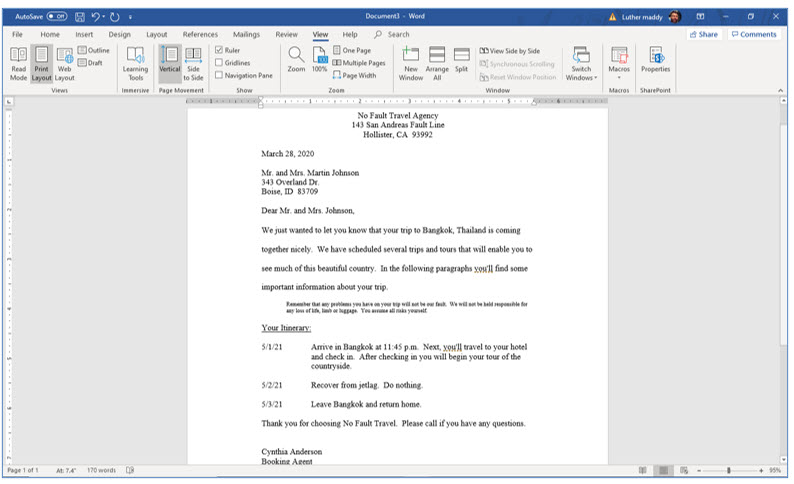Image resolution: width=794 pixels, height=484 pixels.
Task: Toggle the AutoSave switch
Action: pos(57,17)
